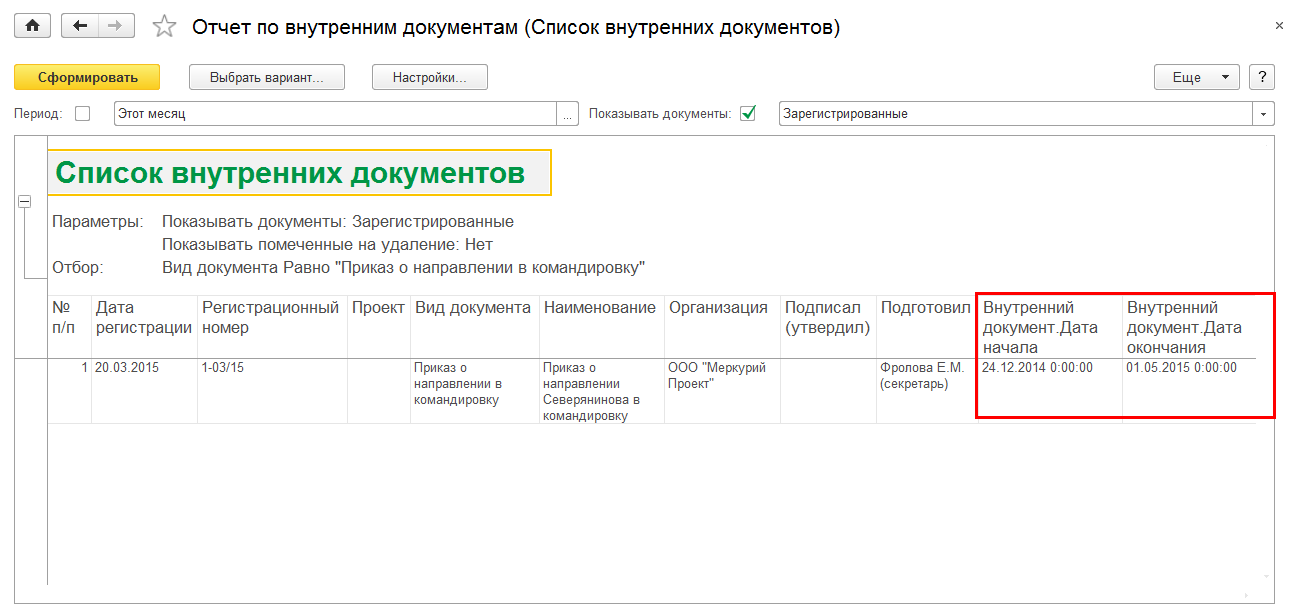The height and width of the screenshot is (609, 1291).
Task: Open the Настройки dialog
Action: 429,78
